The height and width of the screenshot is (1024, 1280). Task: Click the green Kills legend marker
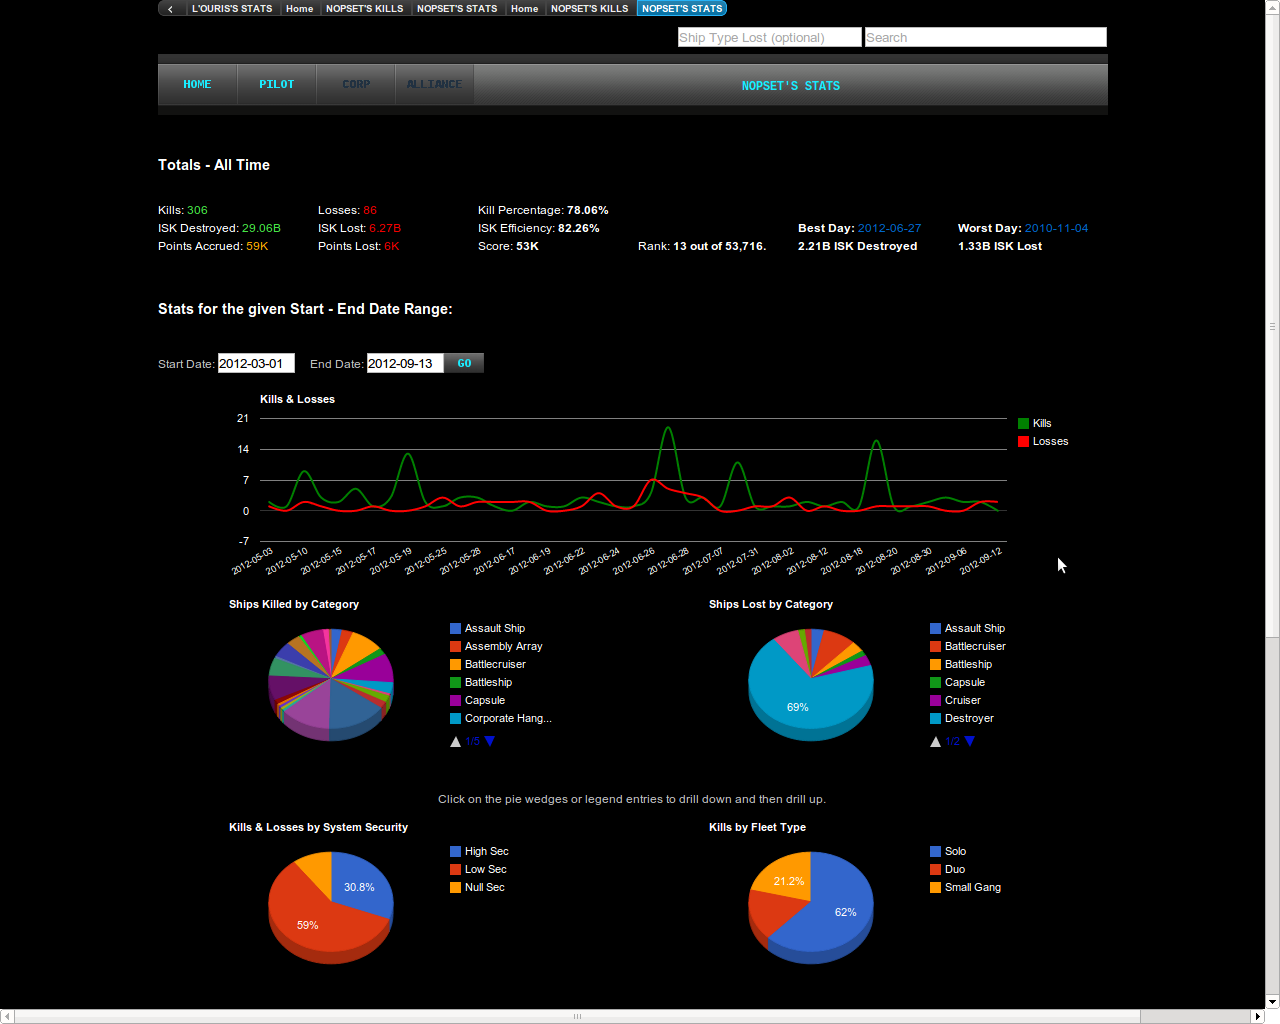[1025, 422]
